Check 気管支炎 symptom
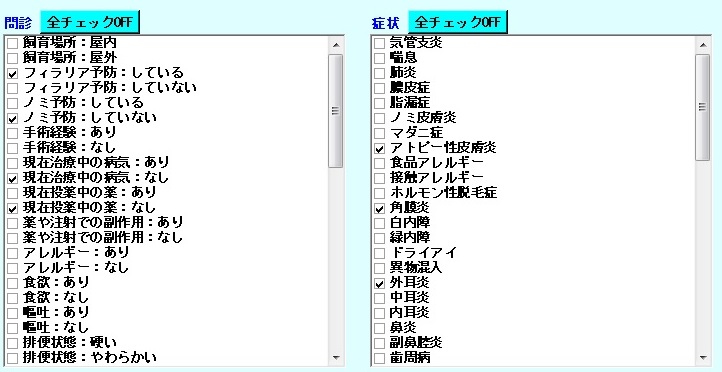Image resolution: width=722 pixels, height=372 pixels. pos(379,44)
